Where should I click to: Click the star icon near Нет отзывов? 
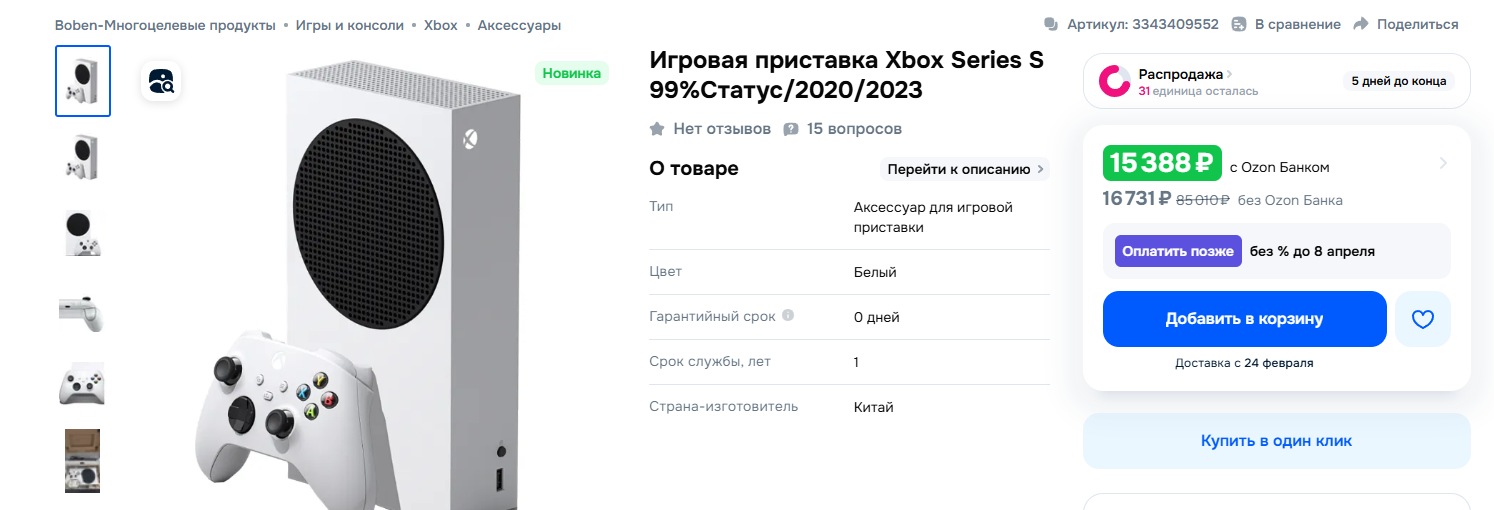[x=657, y=129]
